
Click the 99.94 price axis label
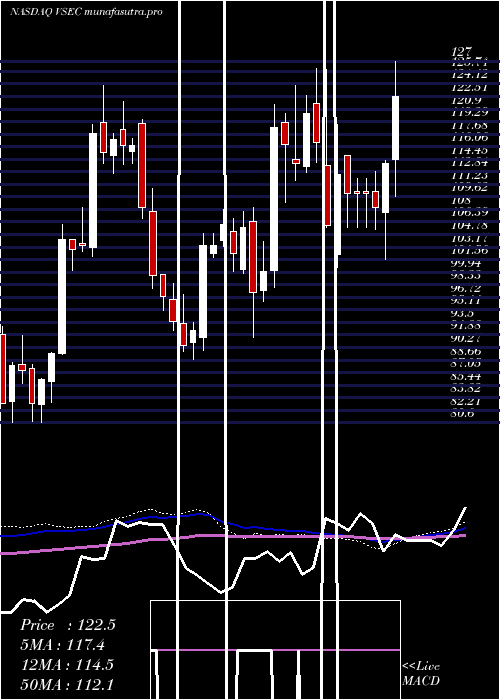pyautogui.click(x=467, y=263)
